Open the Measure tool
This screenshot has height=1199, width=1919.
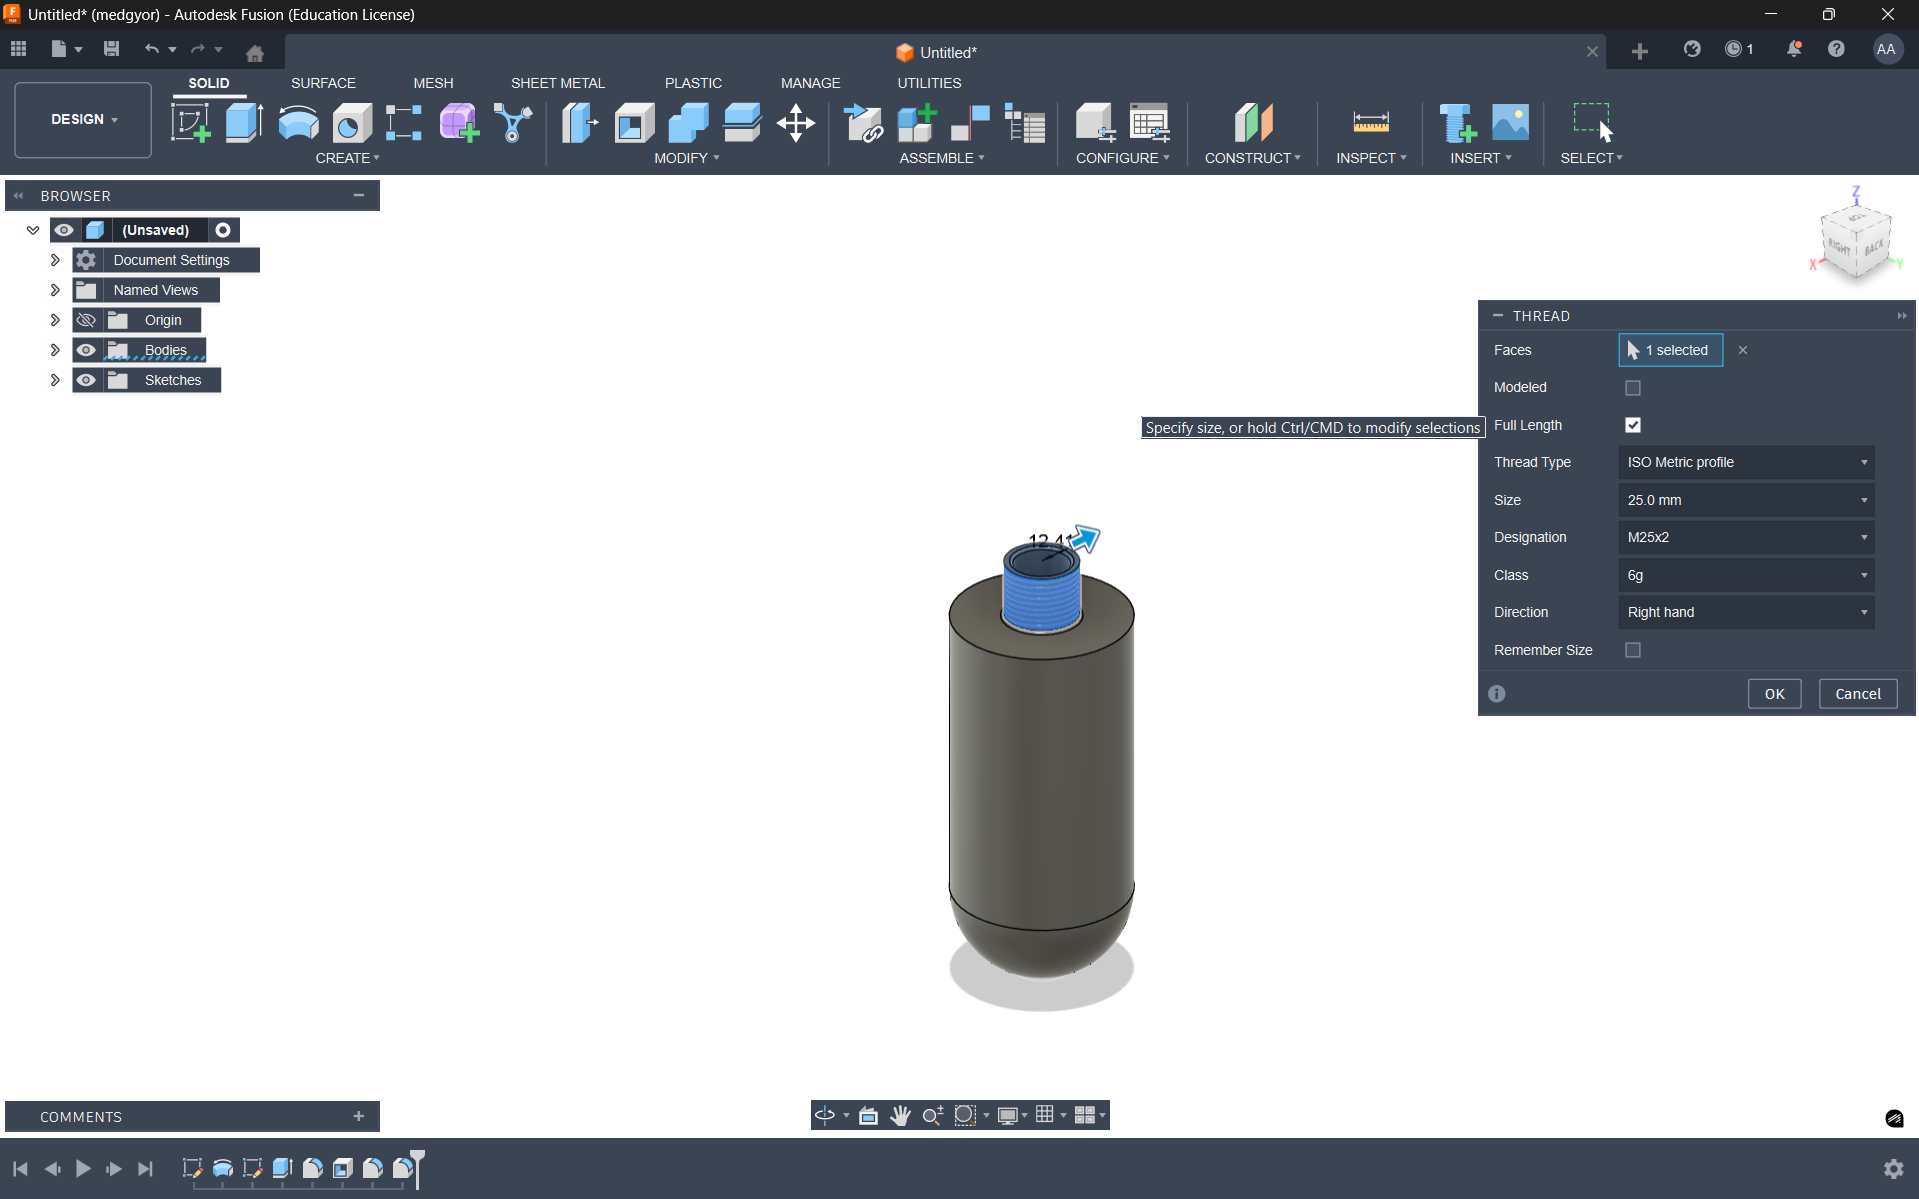pos(1370,123)
